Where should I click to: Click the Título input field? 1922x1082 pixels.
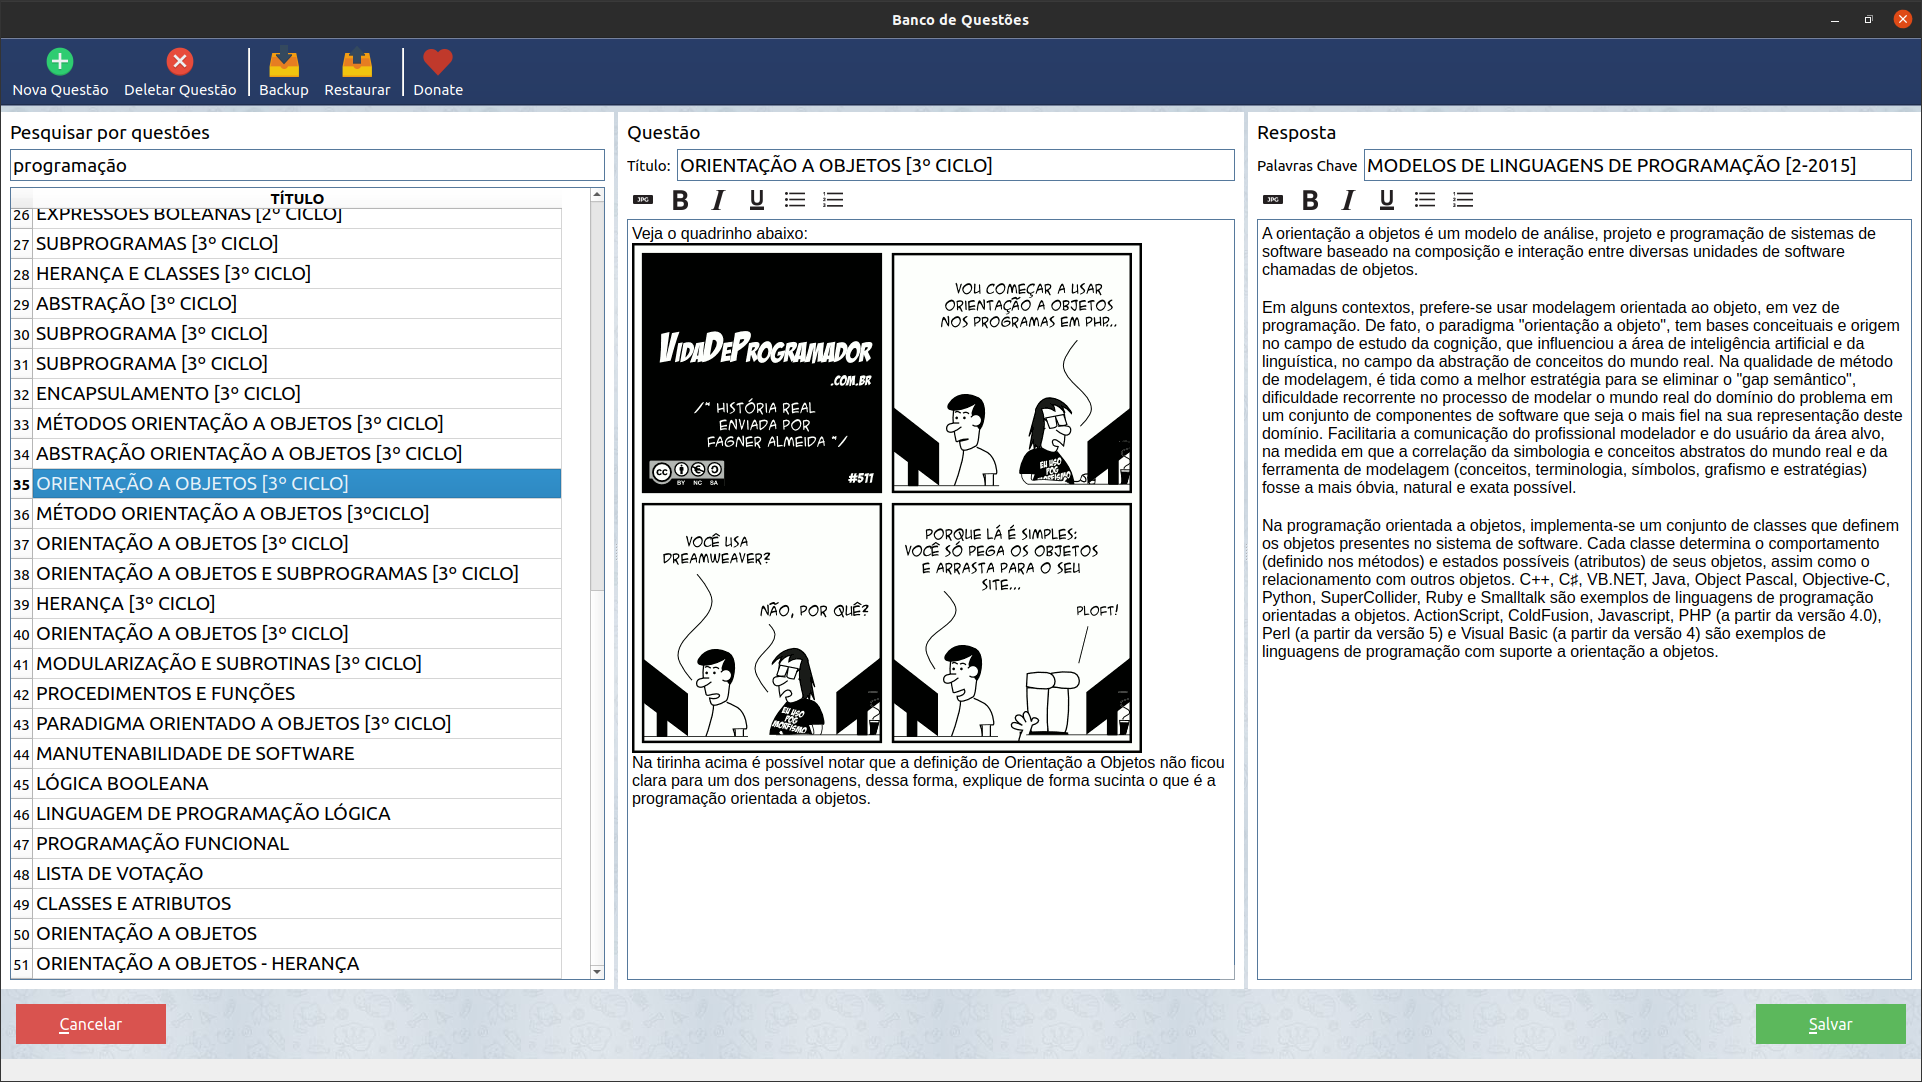pyautogui.click(x=955, y=165)
